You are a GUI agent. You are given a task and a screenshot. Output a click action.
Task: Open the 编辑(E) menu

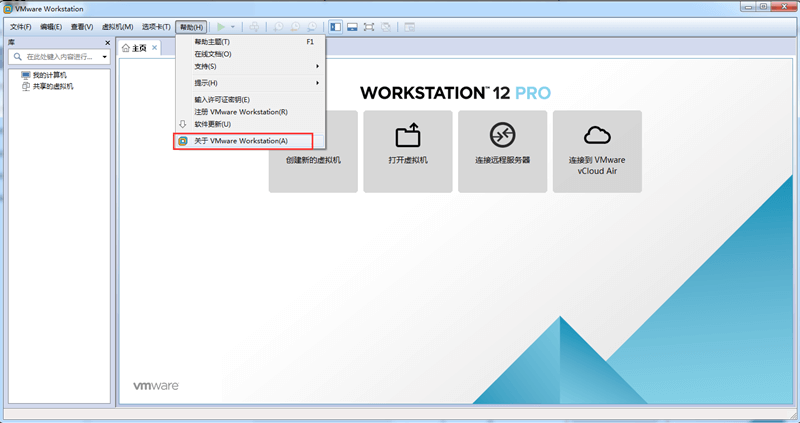coord(51,27)
